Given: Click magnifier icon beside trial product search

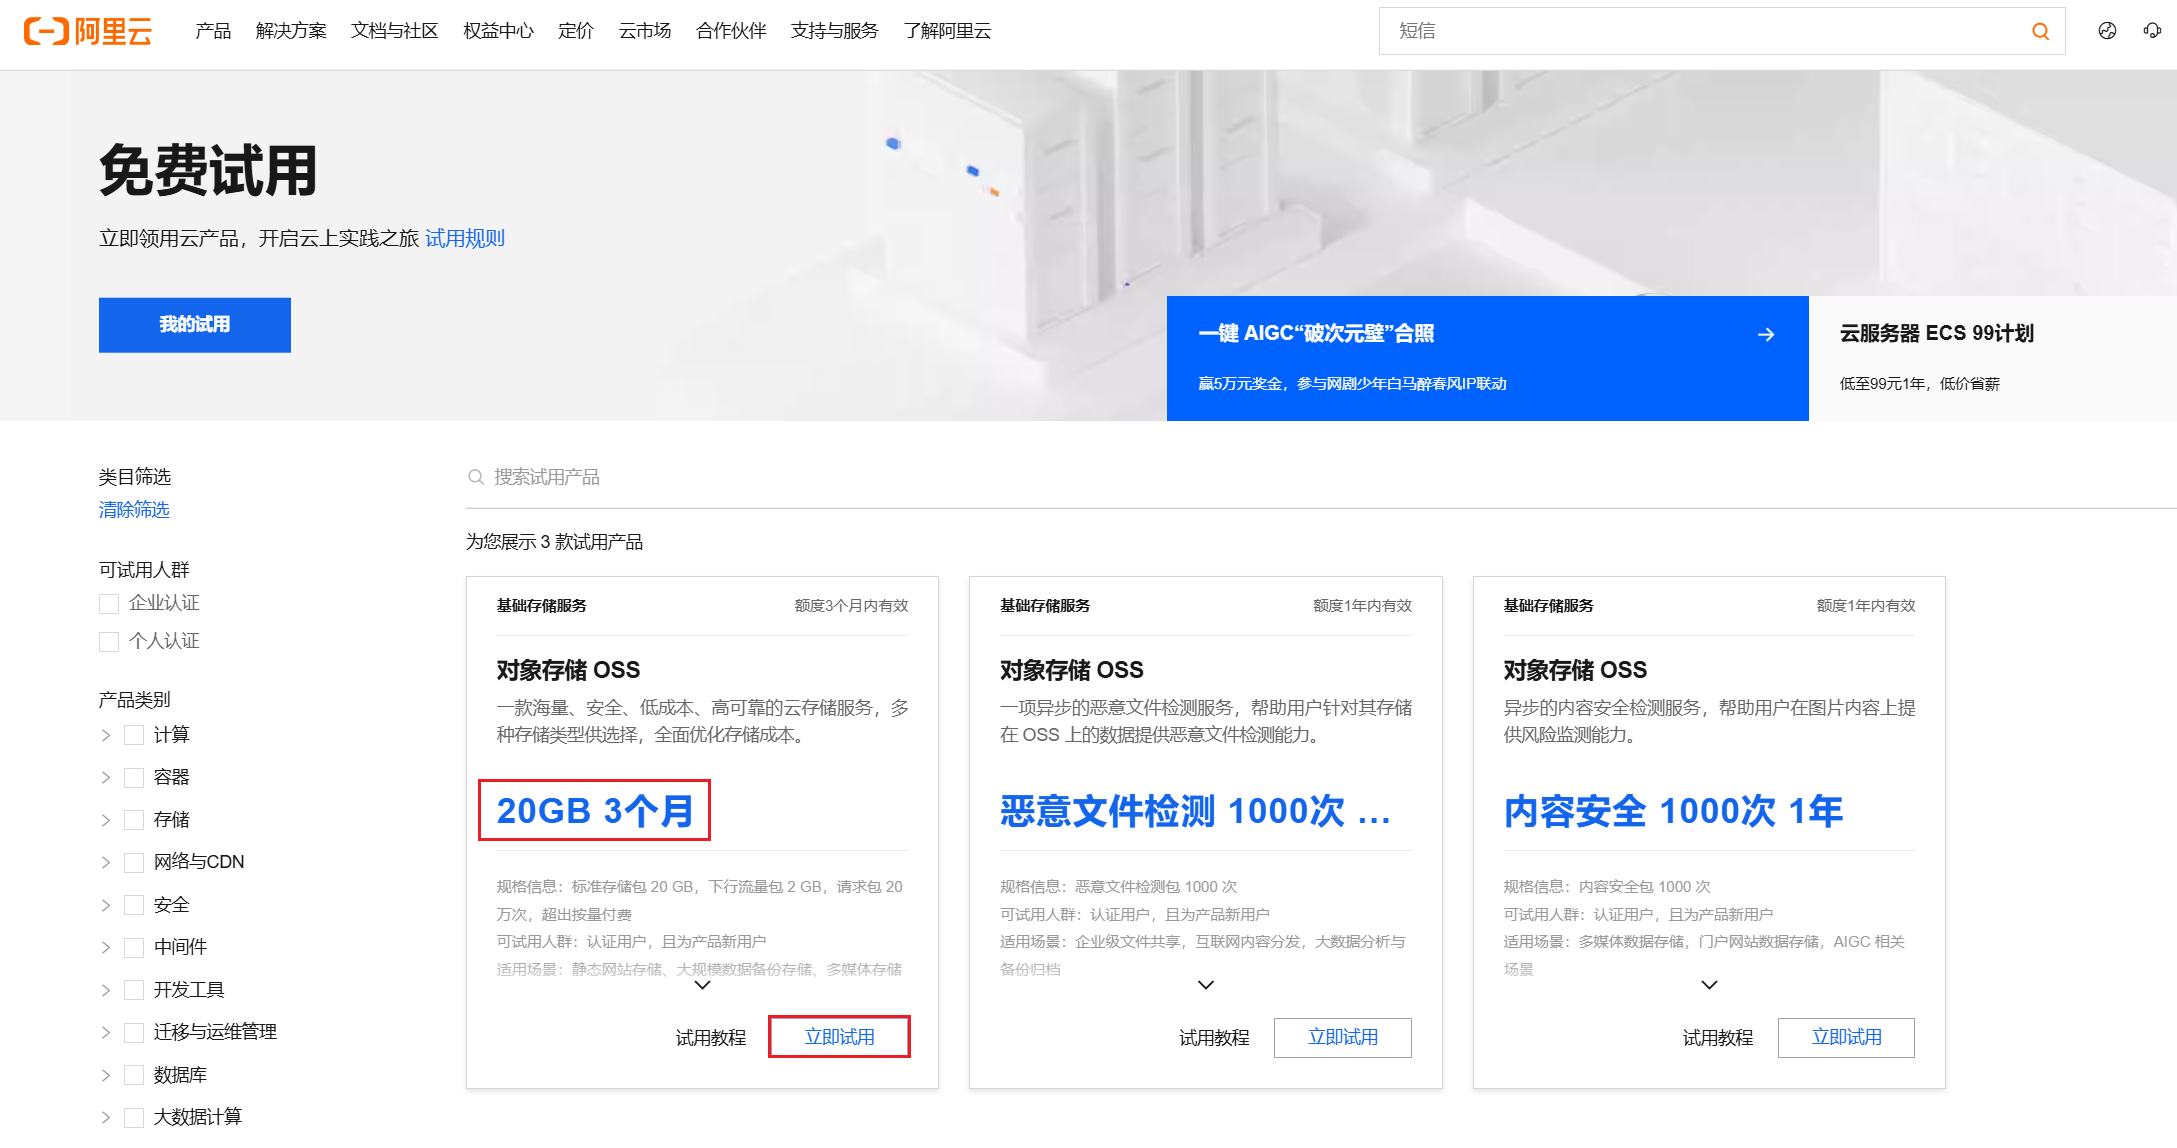Looking at the screenshot, I should pos(476,477).
